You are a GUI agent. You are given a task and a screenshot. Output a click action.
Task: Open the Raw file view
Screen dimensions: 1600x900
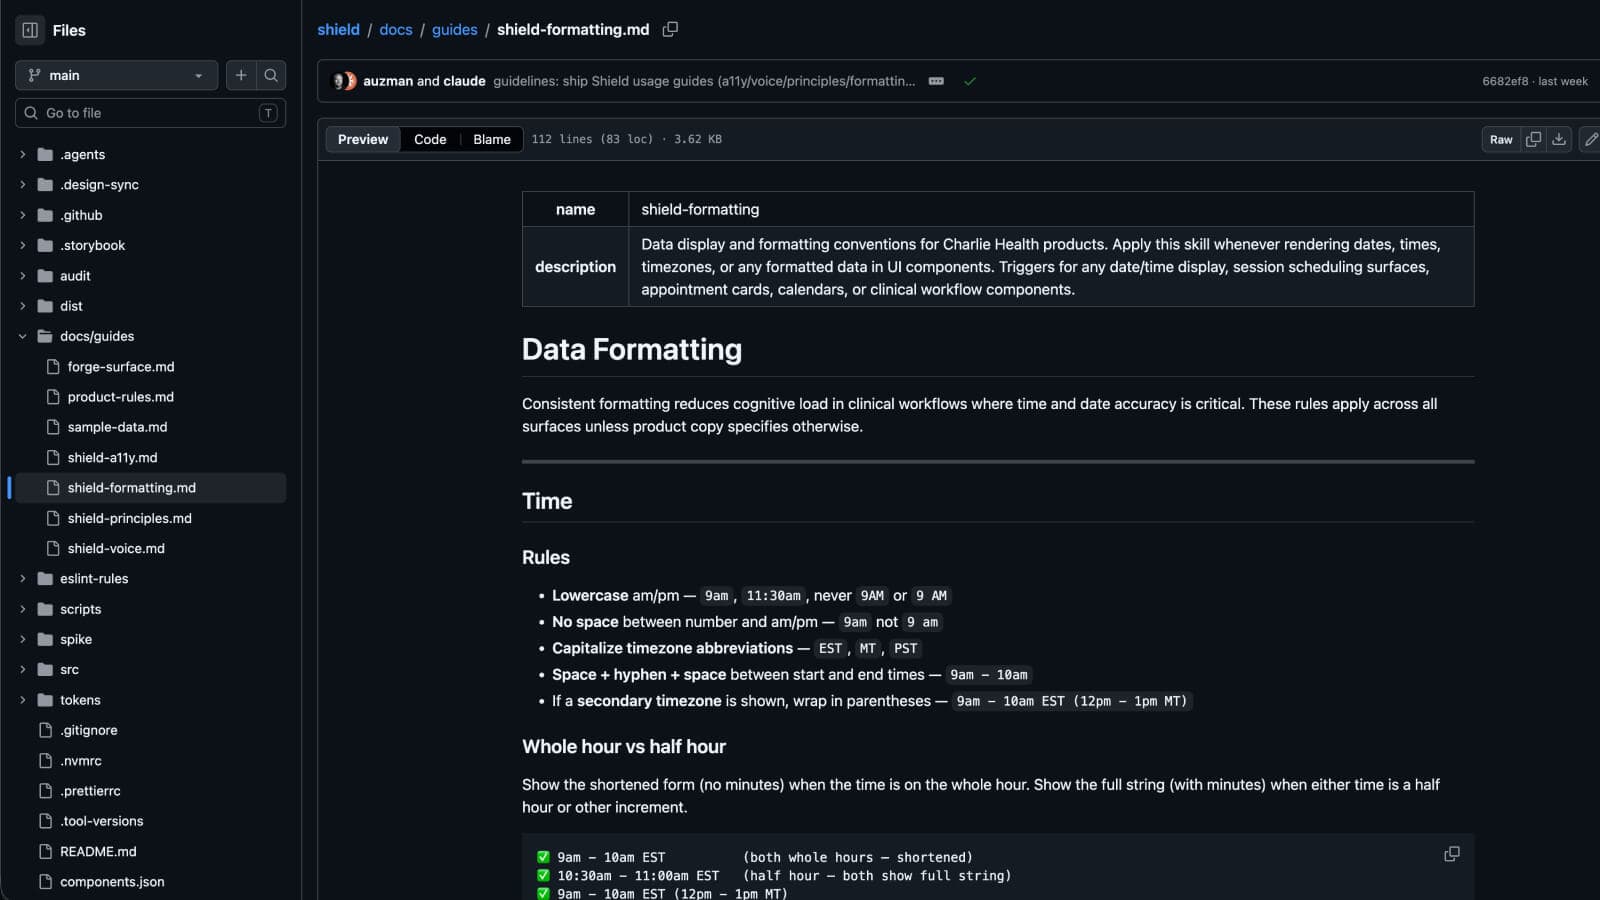(x=1501, y=139)
